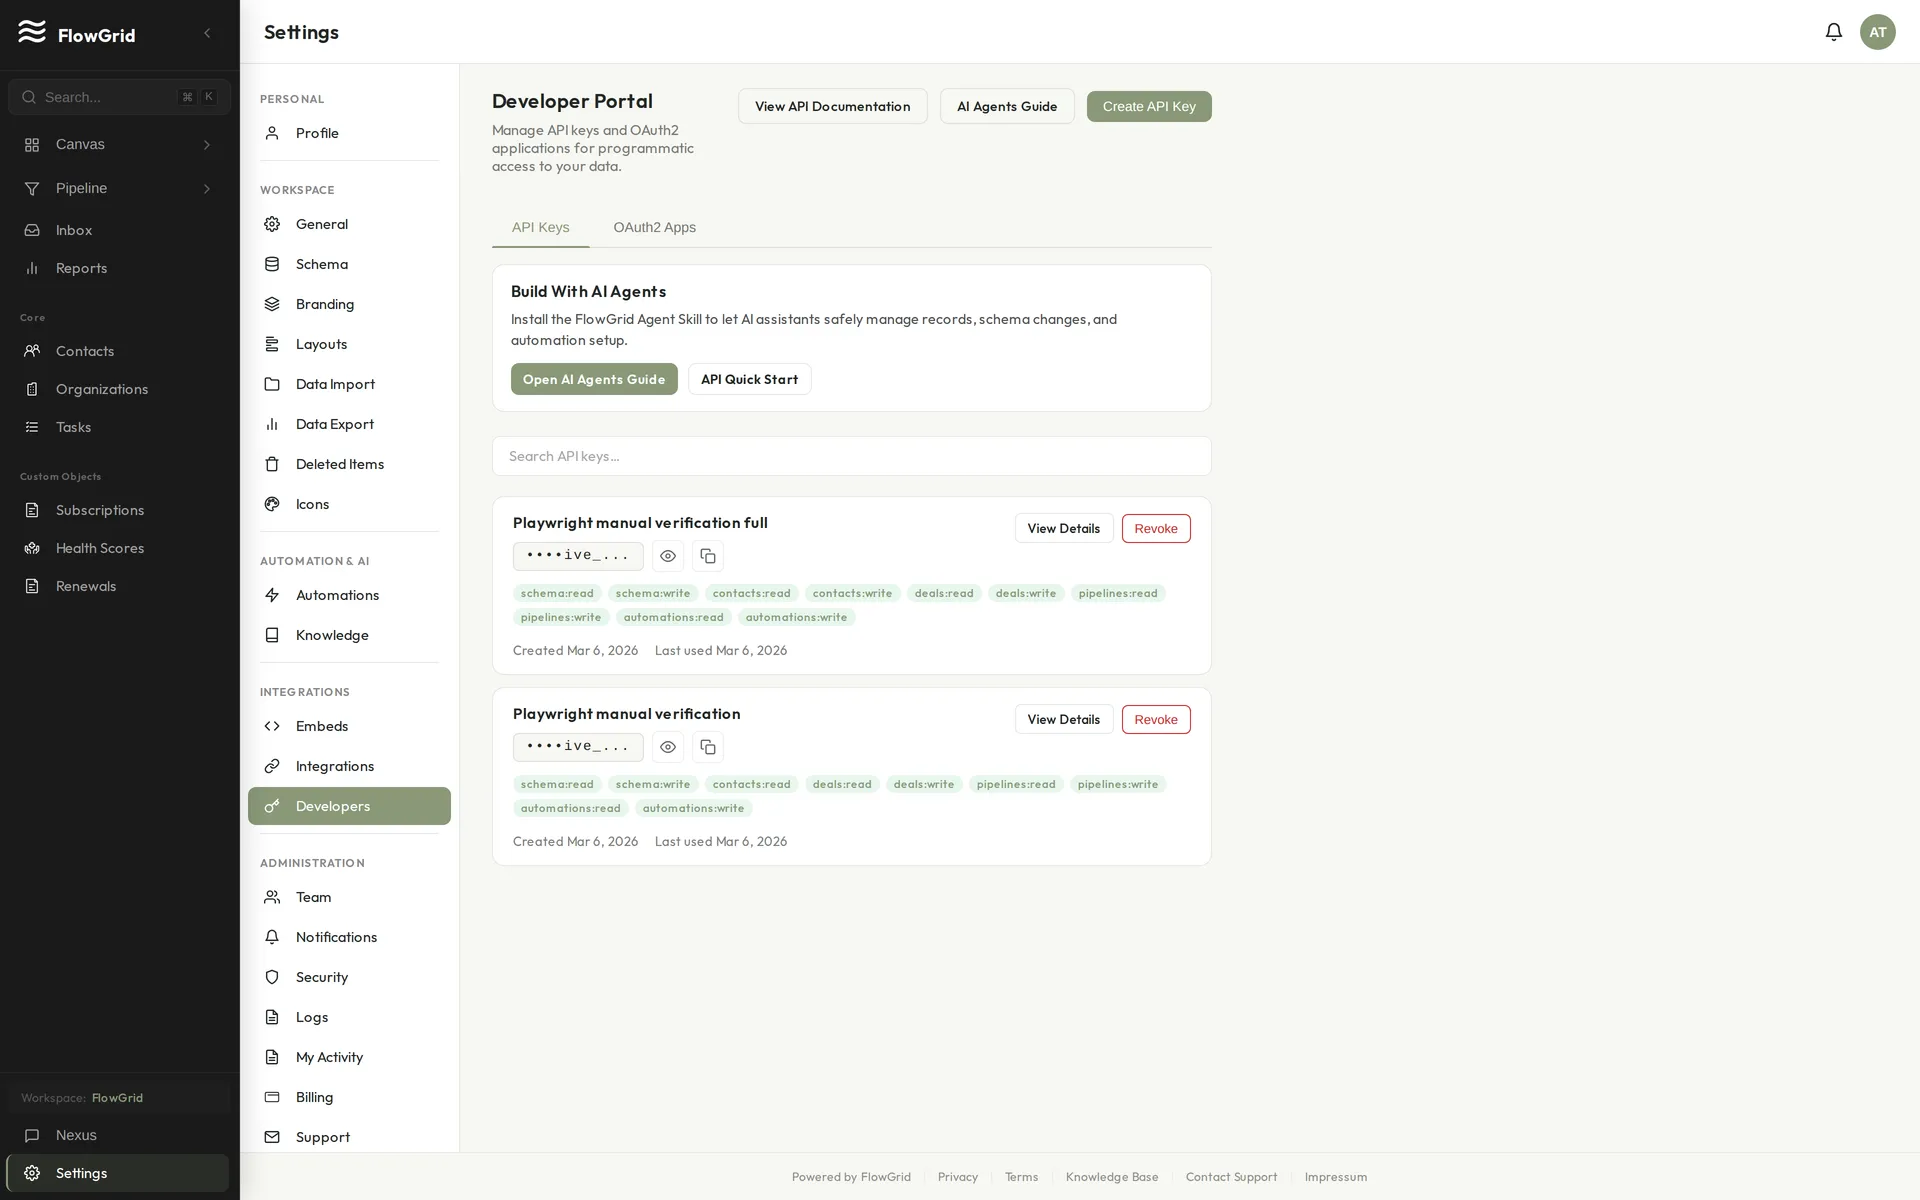Viewport: 1920px width, 1200px height.
Task: Open Billing page
Action: pos(349,1097)
